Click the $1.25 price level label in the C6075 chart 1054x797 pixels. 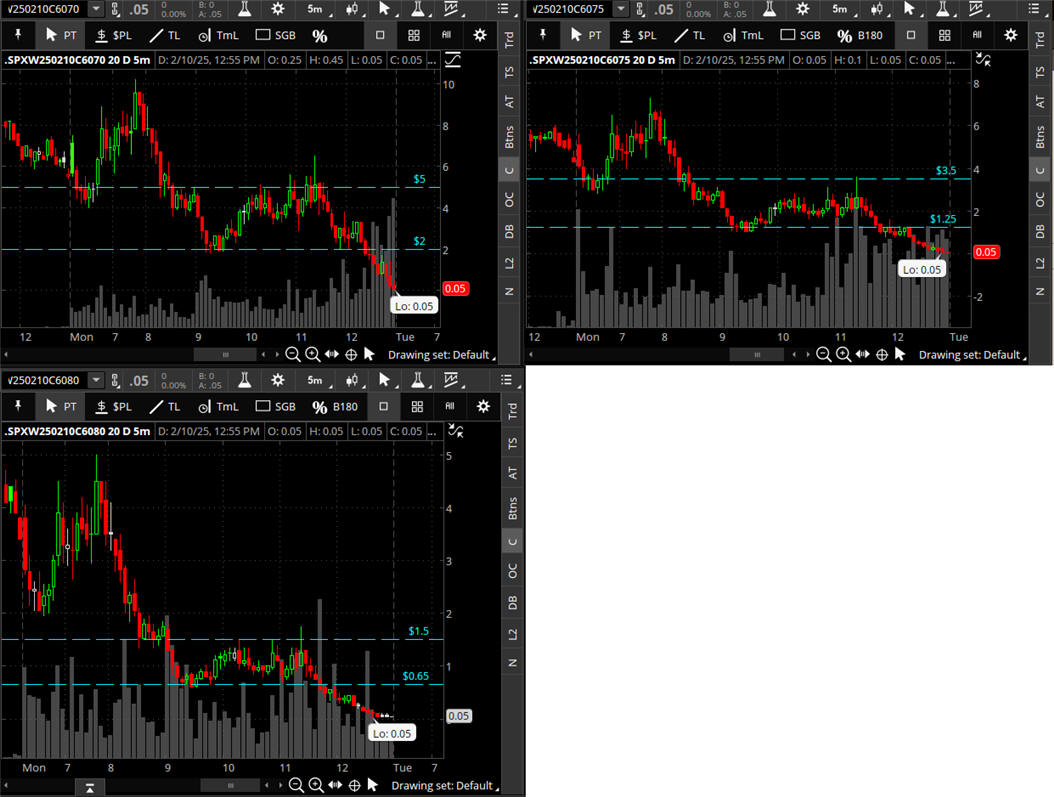pos(943,219)
